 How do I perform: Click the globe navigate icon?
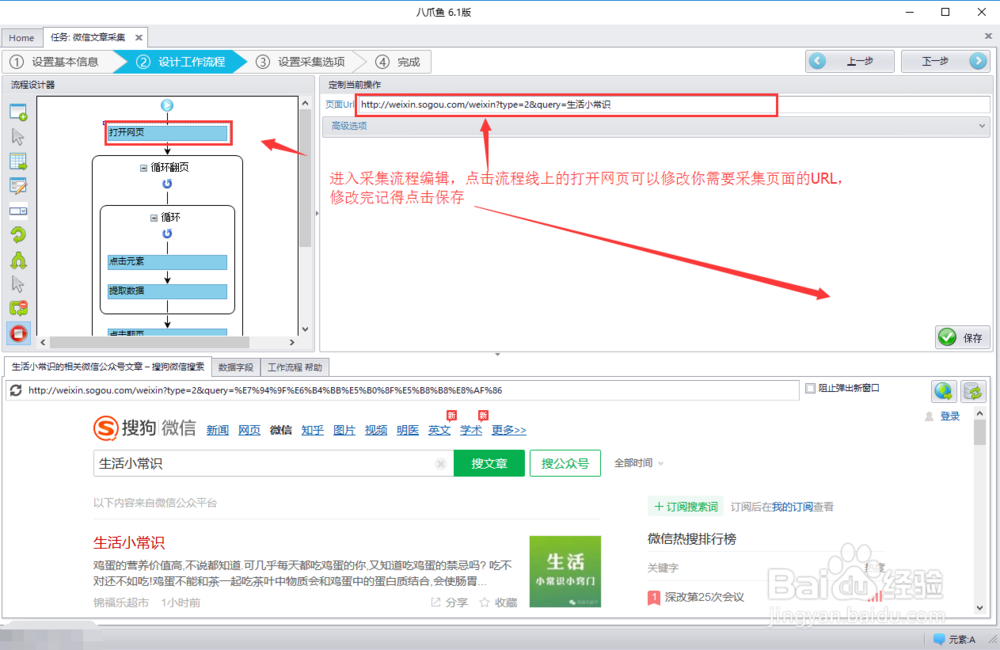[944, 390]
